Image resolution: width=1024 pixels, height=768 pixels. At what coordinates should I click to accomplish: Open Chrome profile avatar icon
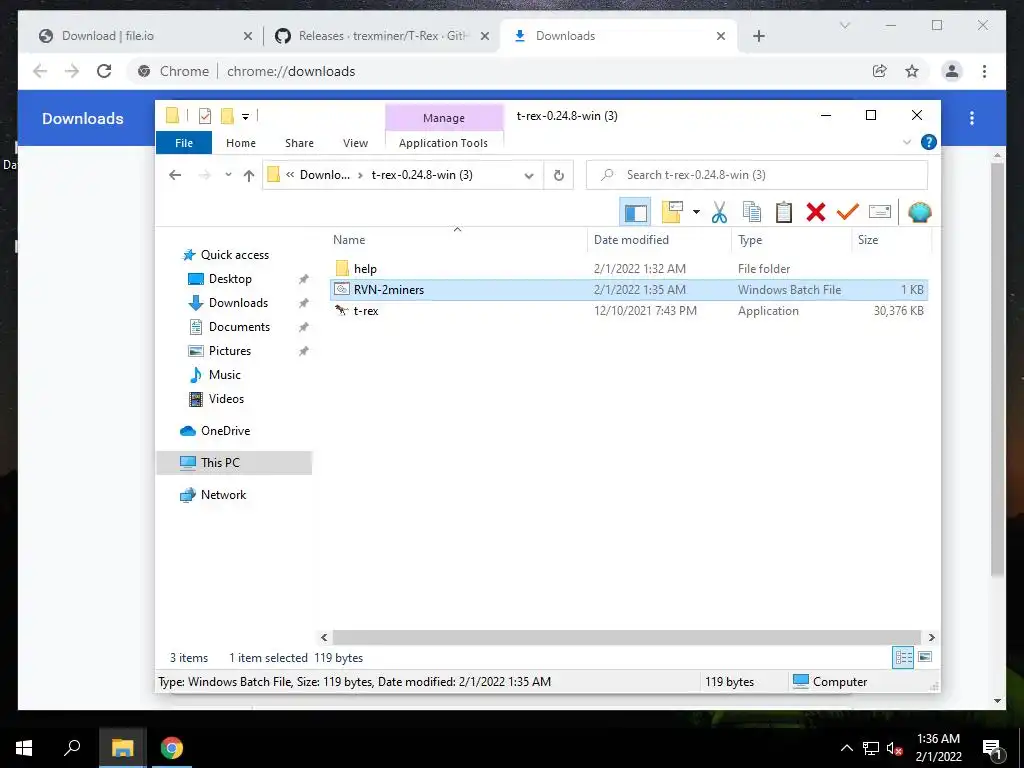tap(952, 71)
